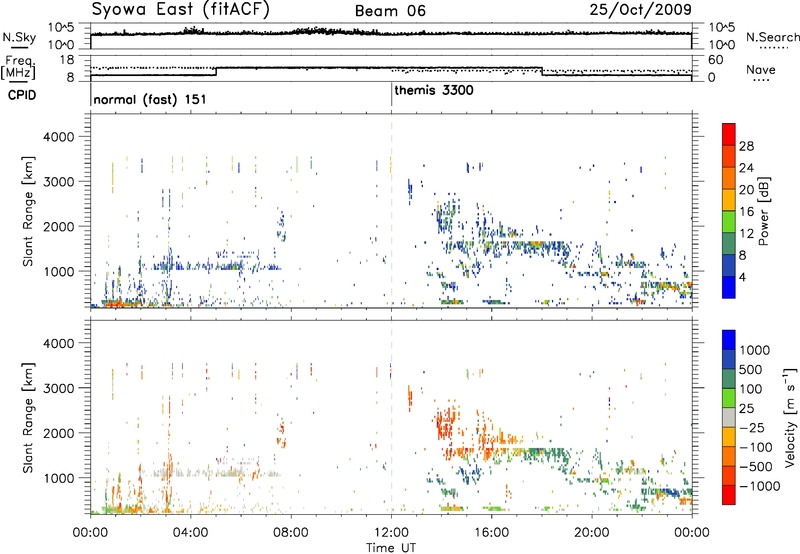800x554 pixels.
Task: Click the 'Time UT' axis title
Action: (391, 548)
